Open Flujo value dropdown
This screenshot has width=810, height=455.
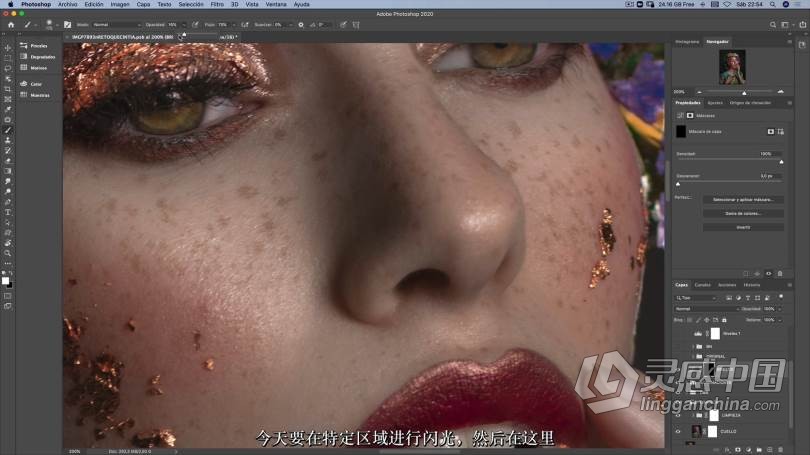[233, 24]
